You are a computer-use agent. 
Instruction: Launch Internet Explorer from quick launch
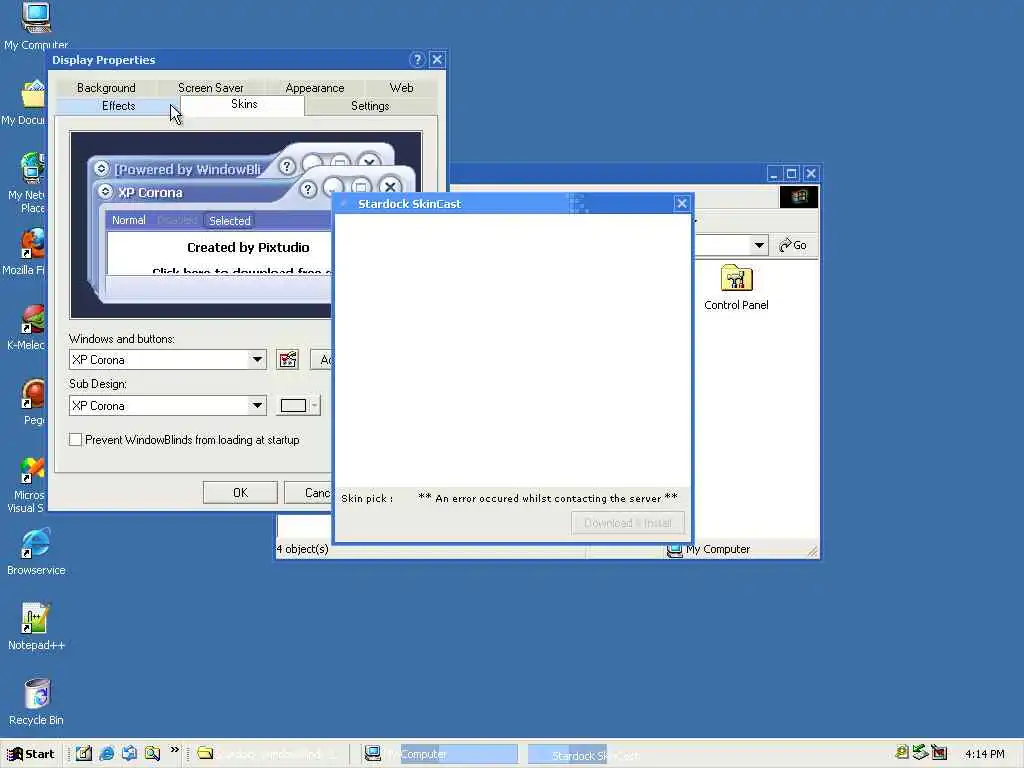(106, 753)
